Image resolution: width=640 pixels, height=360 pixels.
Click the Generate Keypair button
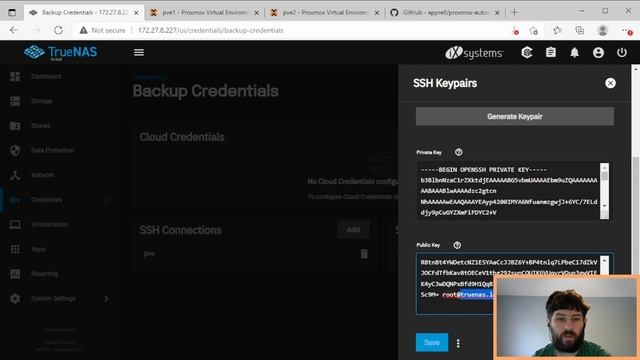[x=515, y=116]
